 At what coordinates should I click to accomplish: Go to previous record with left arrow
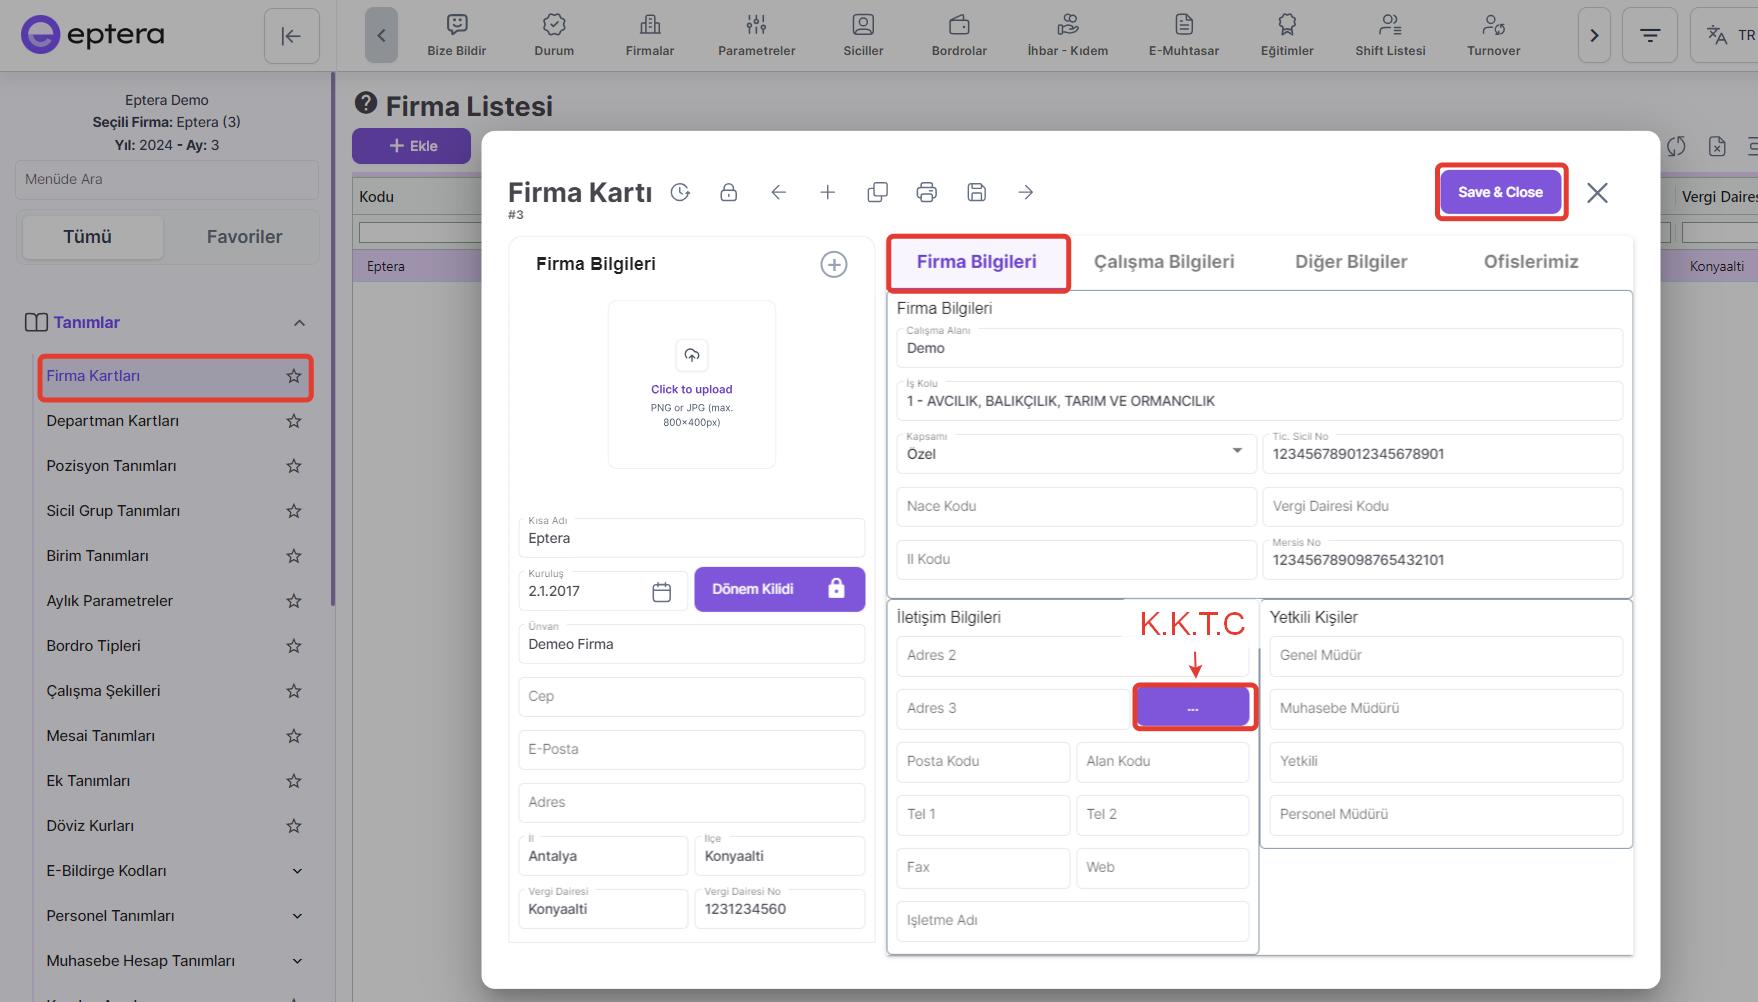point(778,192)
